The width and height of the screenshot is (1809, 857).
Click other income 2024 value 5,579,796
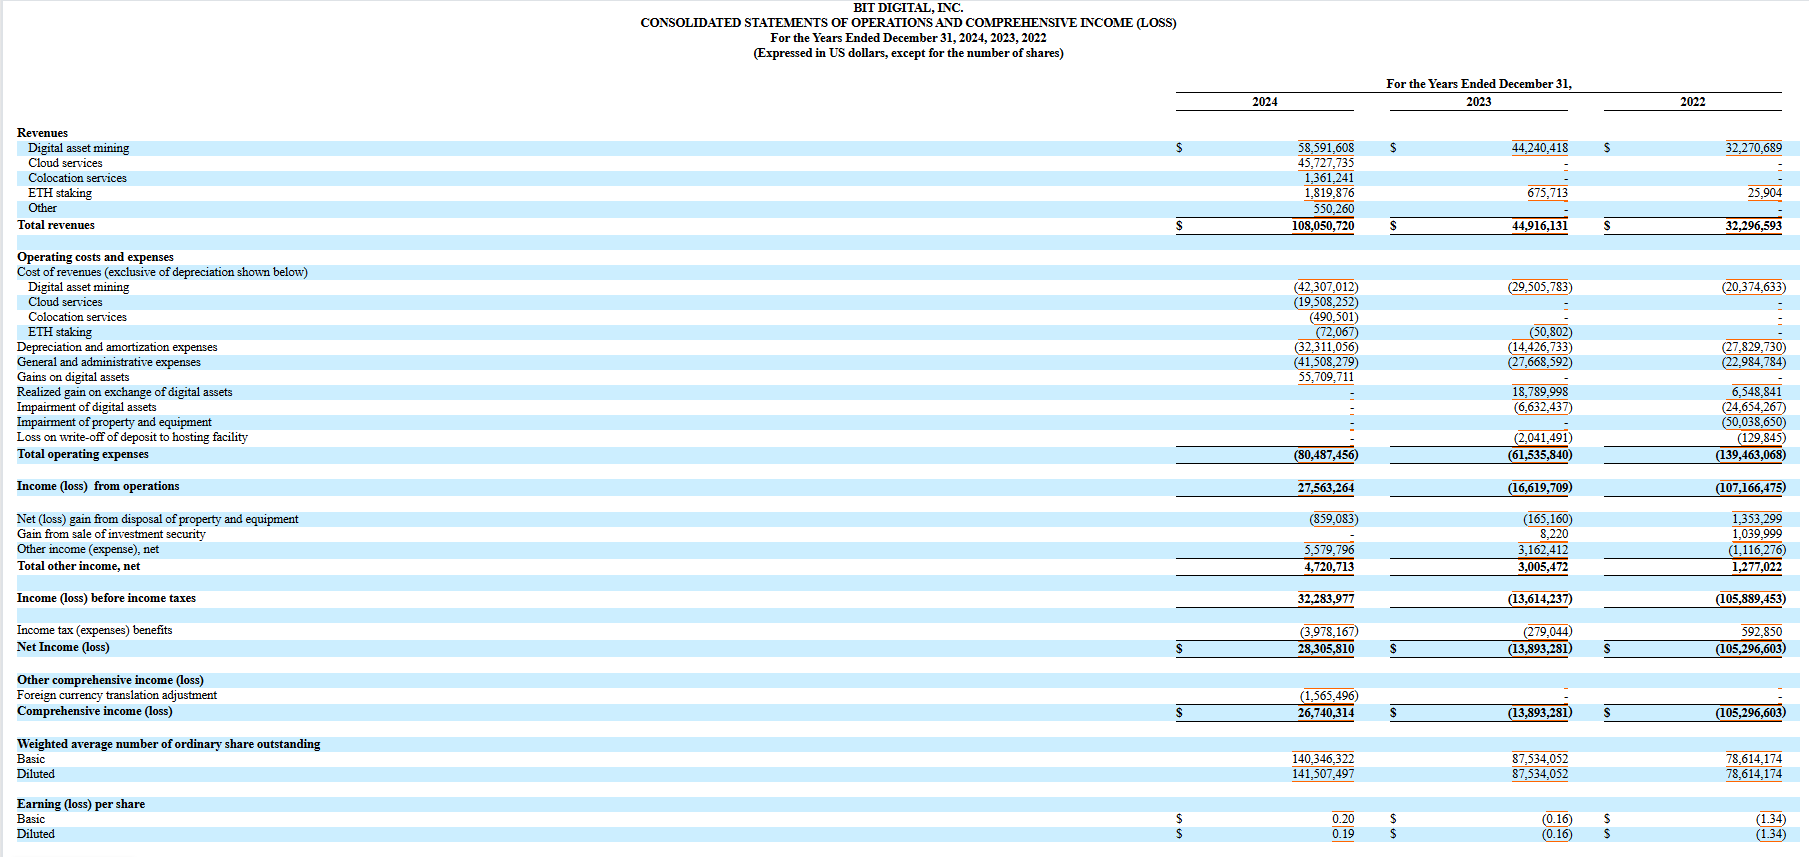pyautogui.click(x=1329, y=550)
